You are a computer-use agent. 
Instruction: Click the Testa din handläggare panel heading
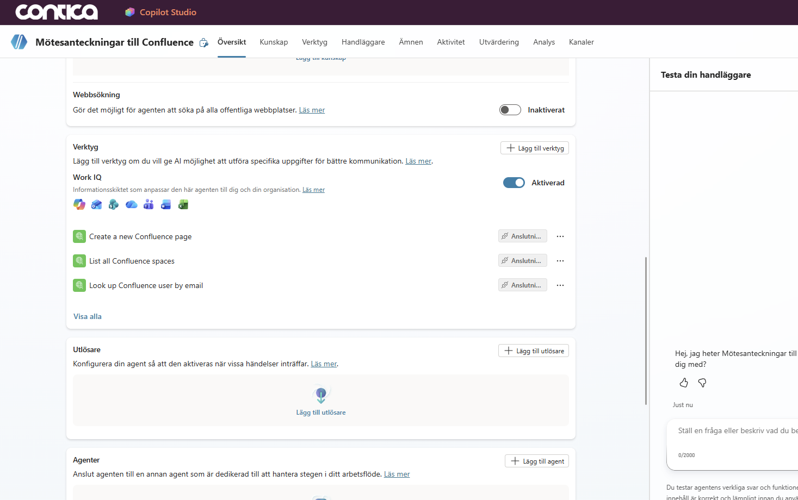pyautogui.click(x=706, y=75)
